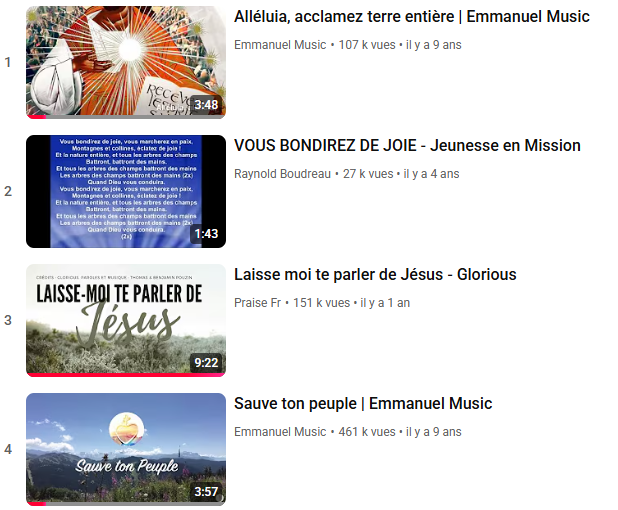The height and width of the screenshot is (510, 618).
Task: Click the red watch progress bar on Laisse-moi video
Action: 126,375
